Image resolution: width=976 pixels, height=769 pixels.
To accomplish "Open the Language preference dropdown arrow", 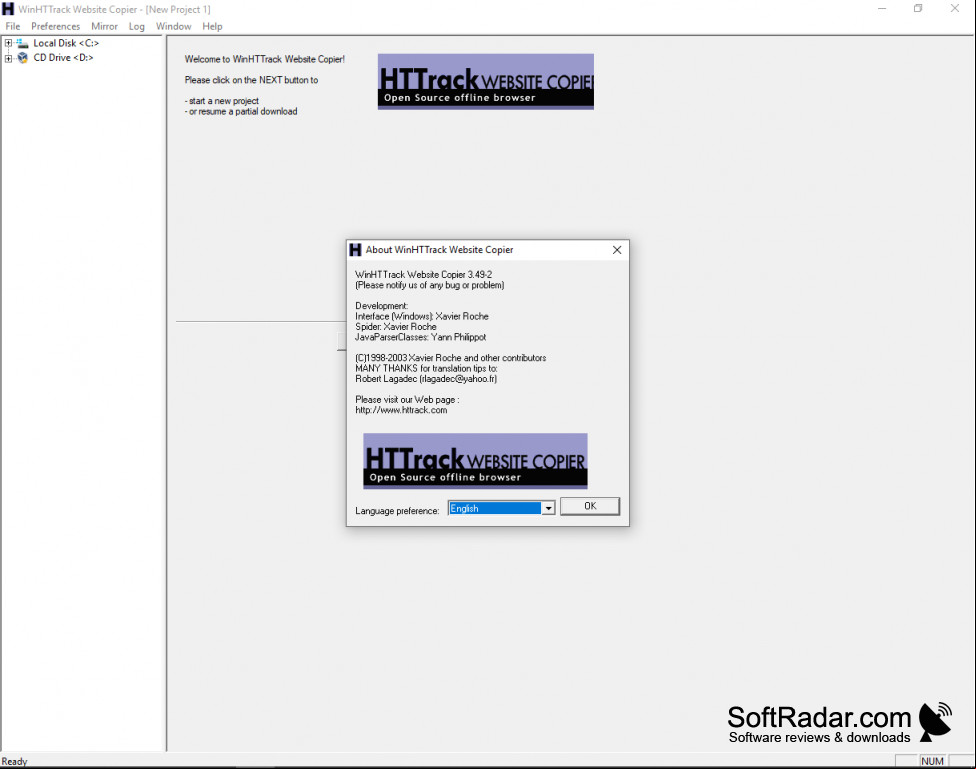I will pos(548,508).
